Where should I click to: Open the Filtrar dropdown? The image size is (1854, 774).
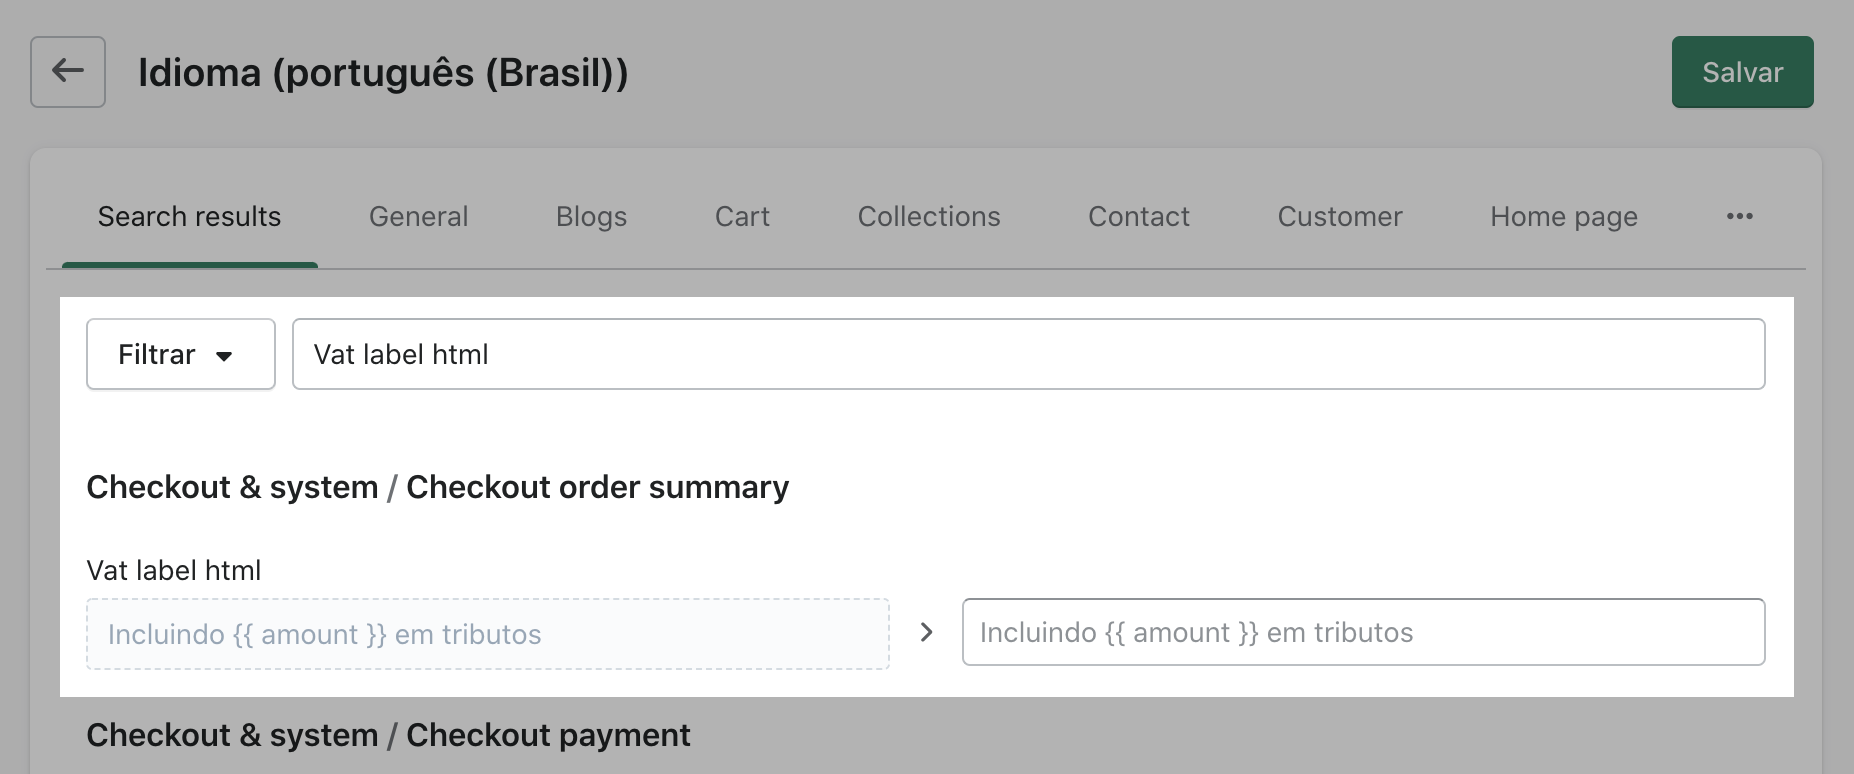click(180, 354)
